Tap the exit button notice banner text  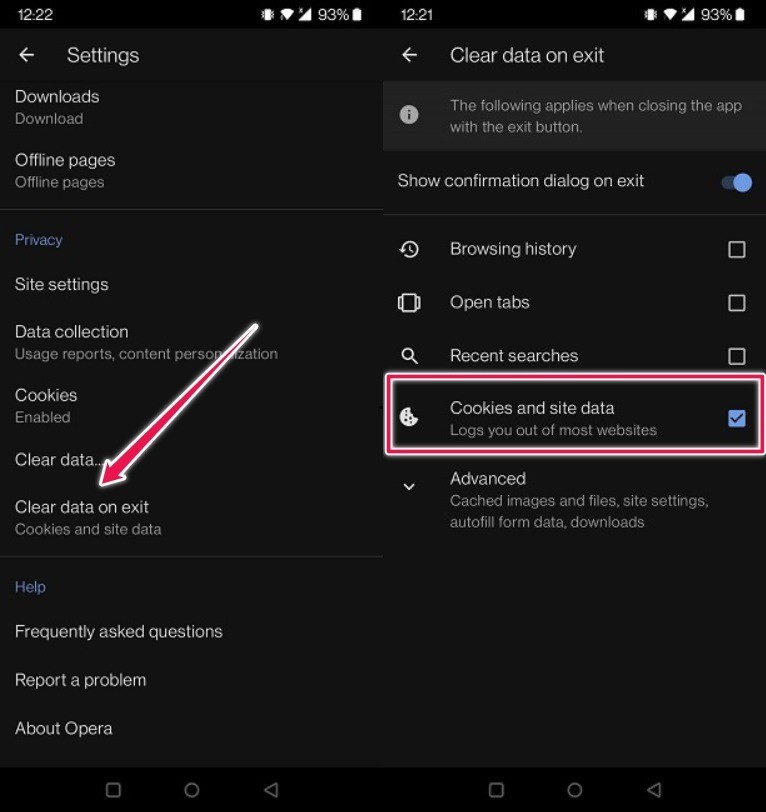click(x=596, y=116)
